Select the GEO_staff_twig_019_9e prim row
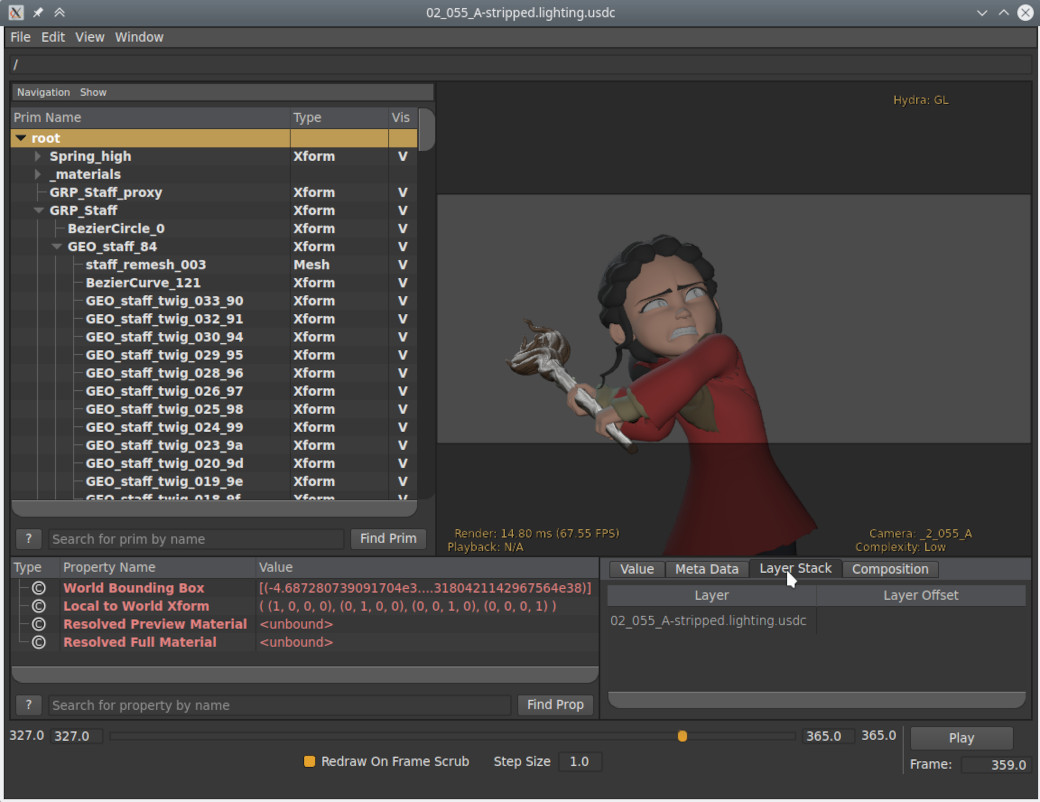 (214, 482)
